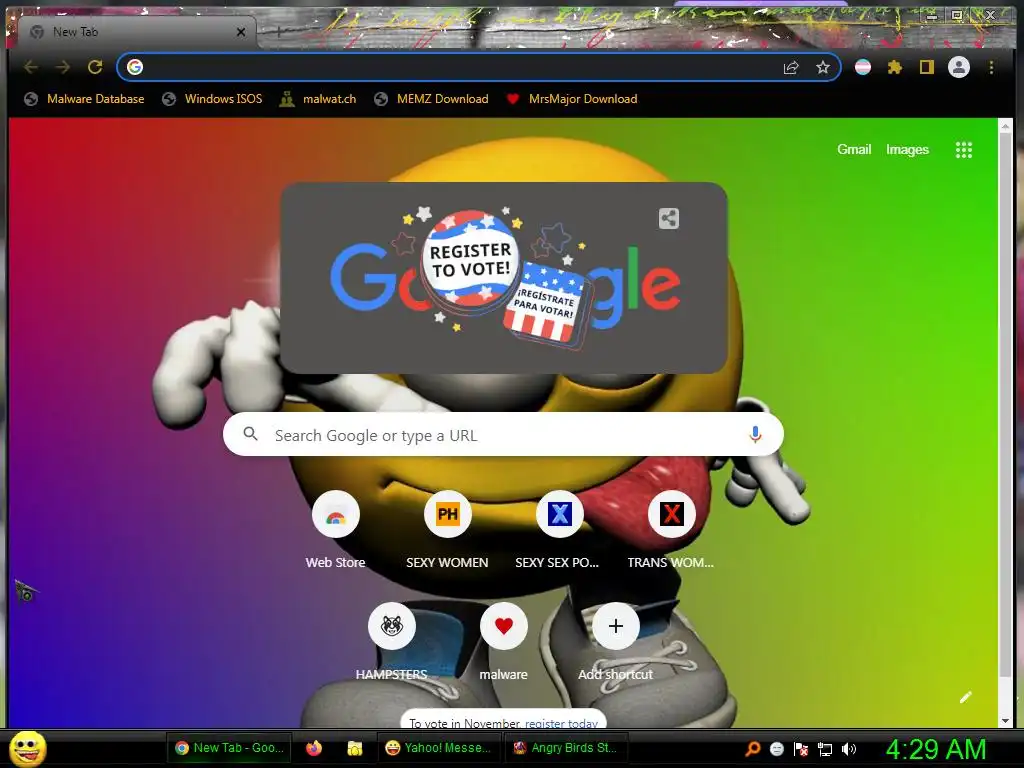Open a new tab with plus button
The image size is (1024, 768).
click(x=278, y=31)
